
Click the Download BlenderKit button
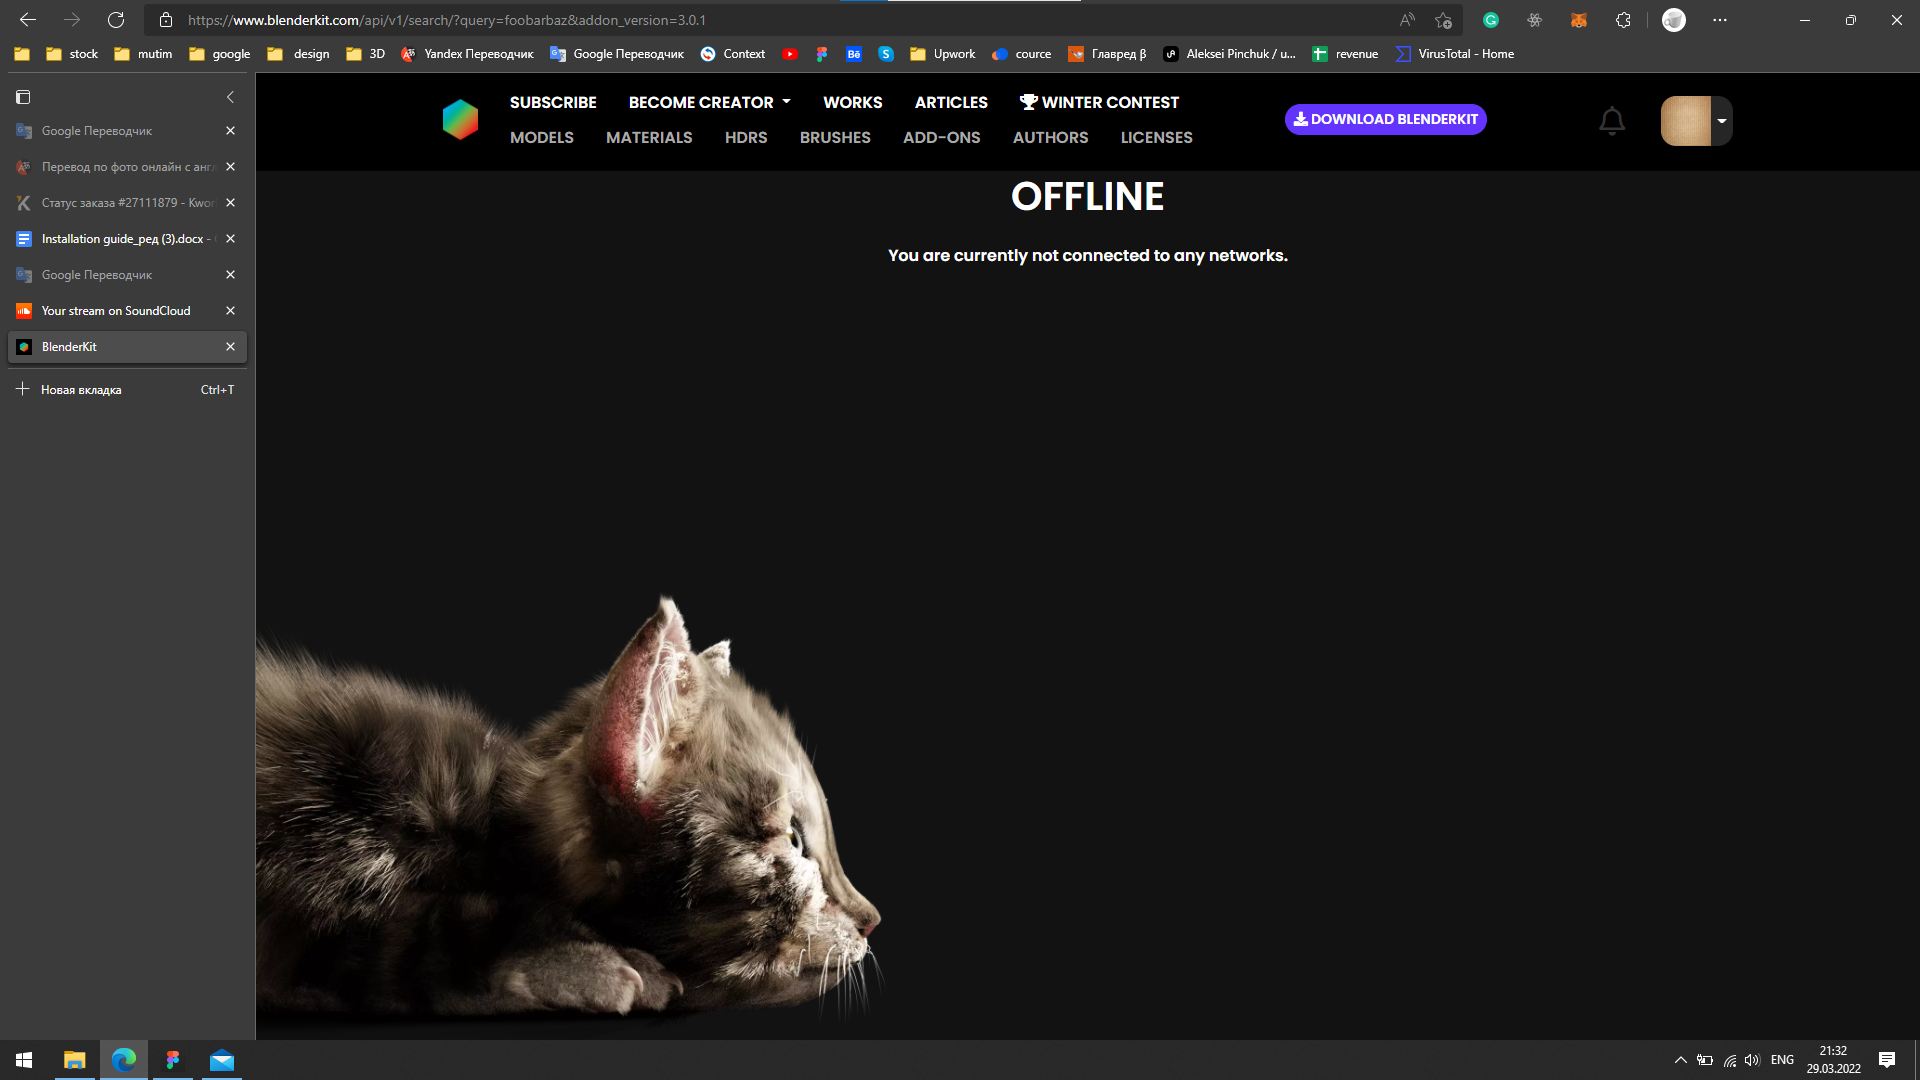1385,119
